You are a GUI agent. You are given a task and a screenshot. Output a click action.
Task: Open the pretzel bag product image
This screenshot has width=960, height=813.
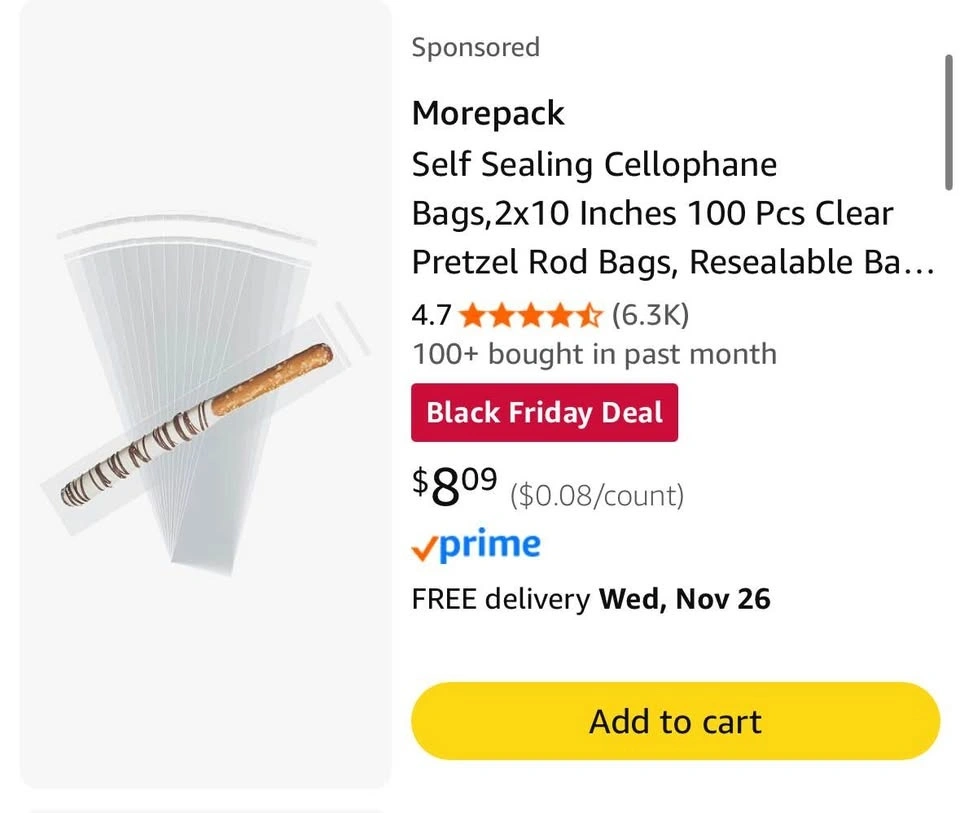coord(206,395)
